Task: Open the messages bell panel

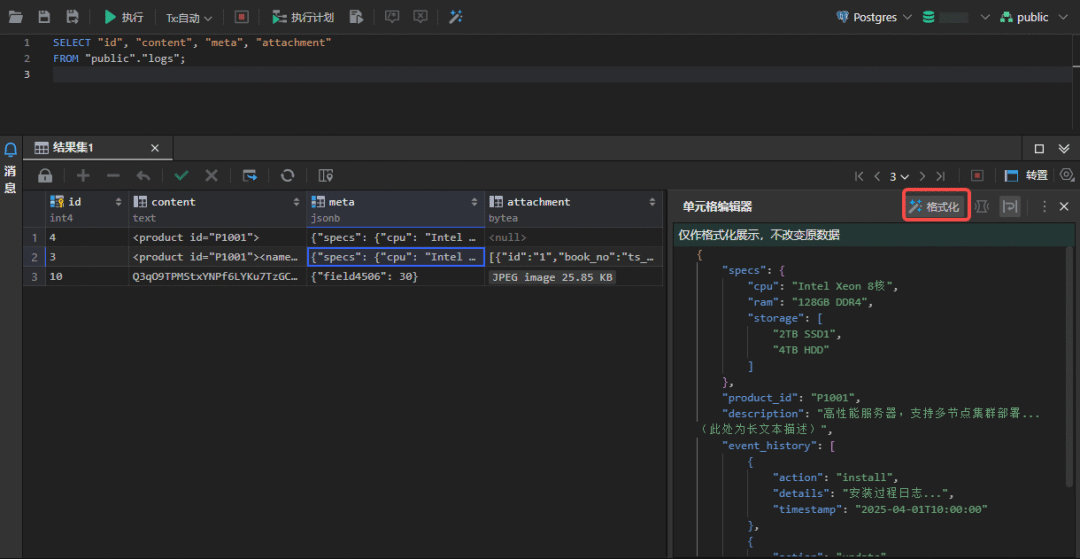Action: coord(11,151)
